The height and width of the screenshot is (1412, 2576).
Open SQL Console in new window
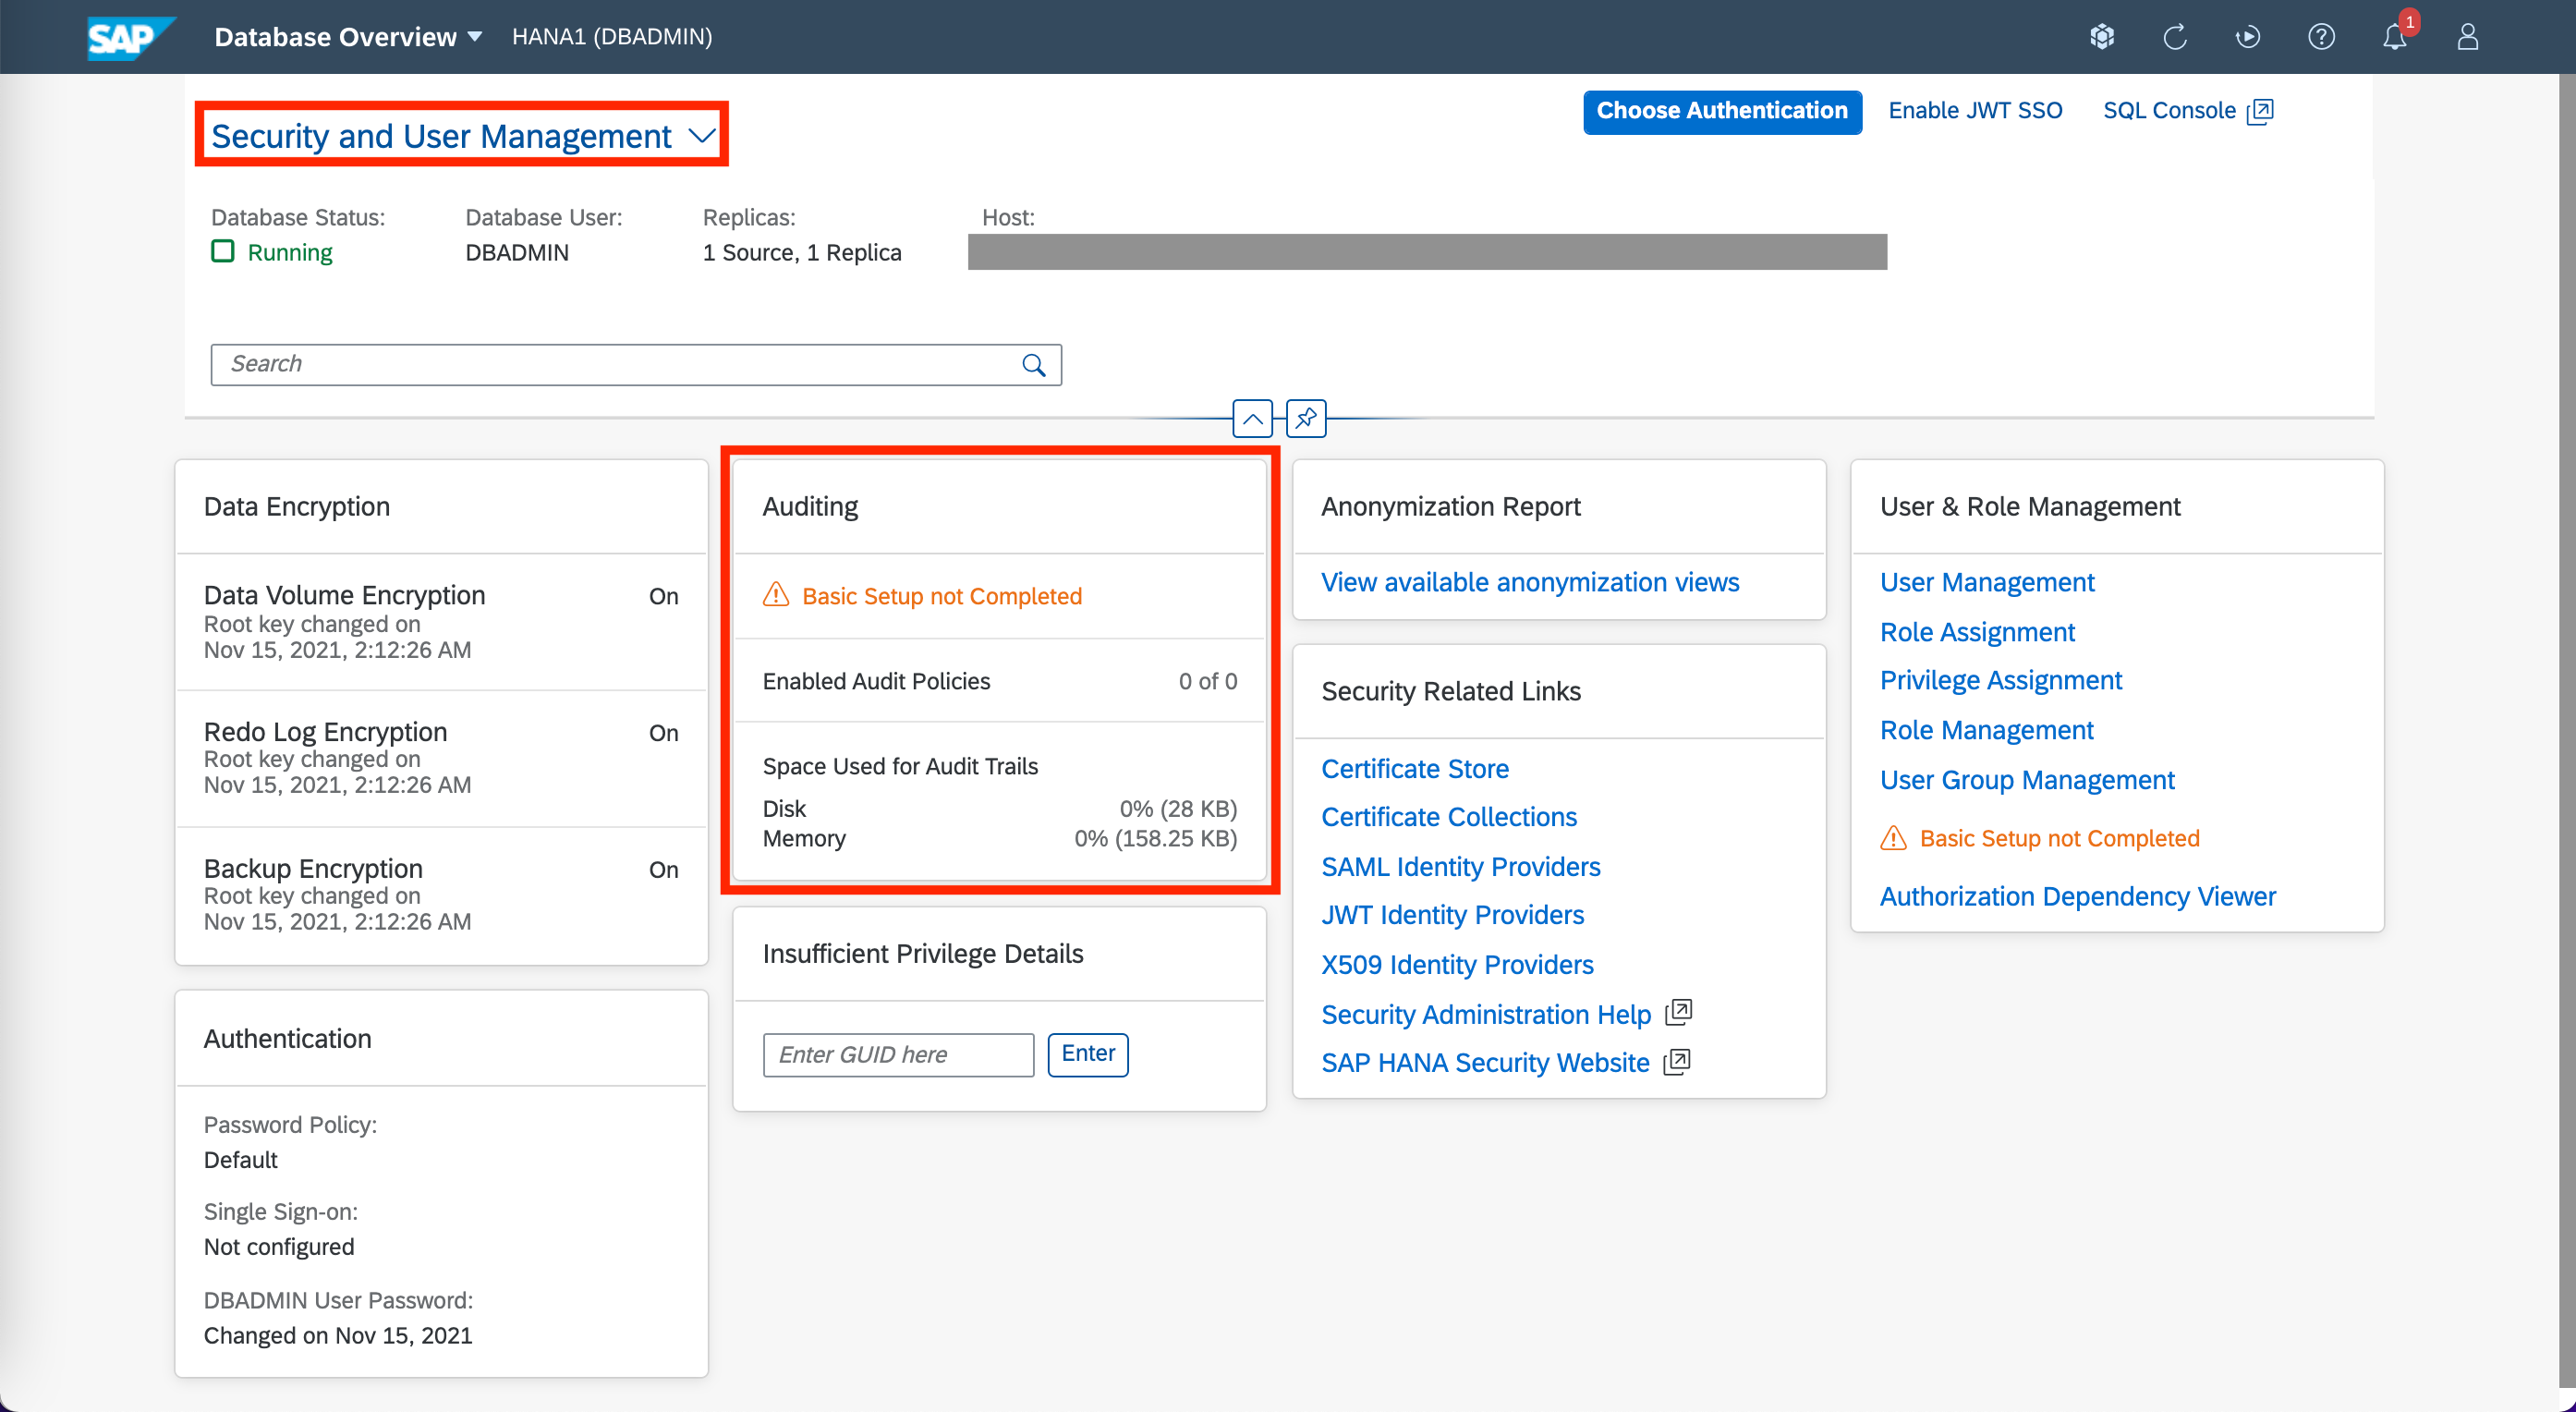coord(2187,111)
